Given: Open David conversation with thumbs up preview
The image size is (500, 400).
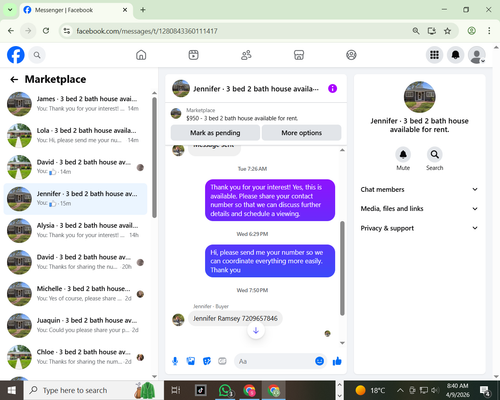Looking at the screenshot, I should click(x=75, y=167).
